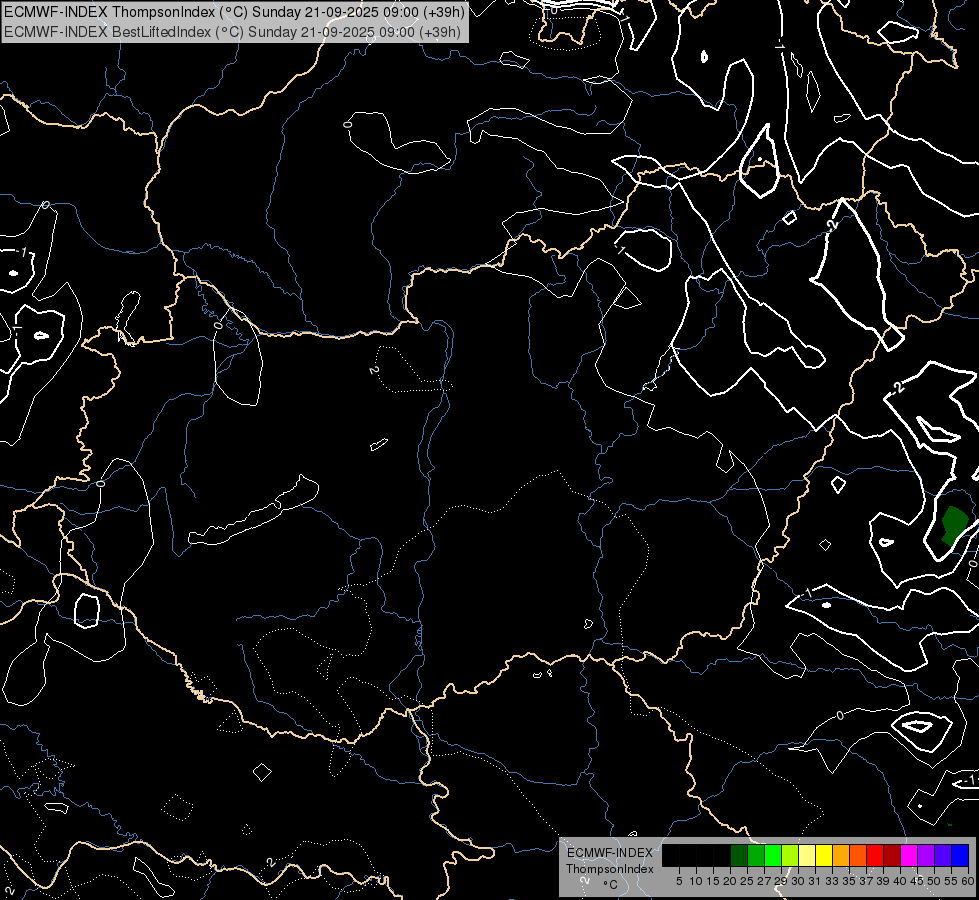
Task: Click the legend scale label 37
Action: coord(866,881)
